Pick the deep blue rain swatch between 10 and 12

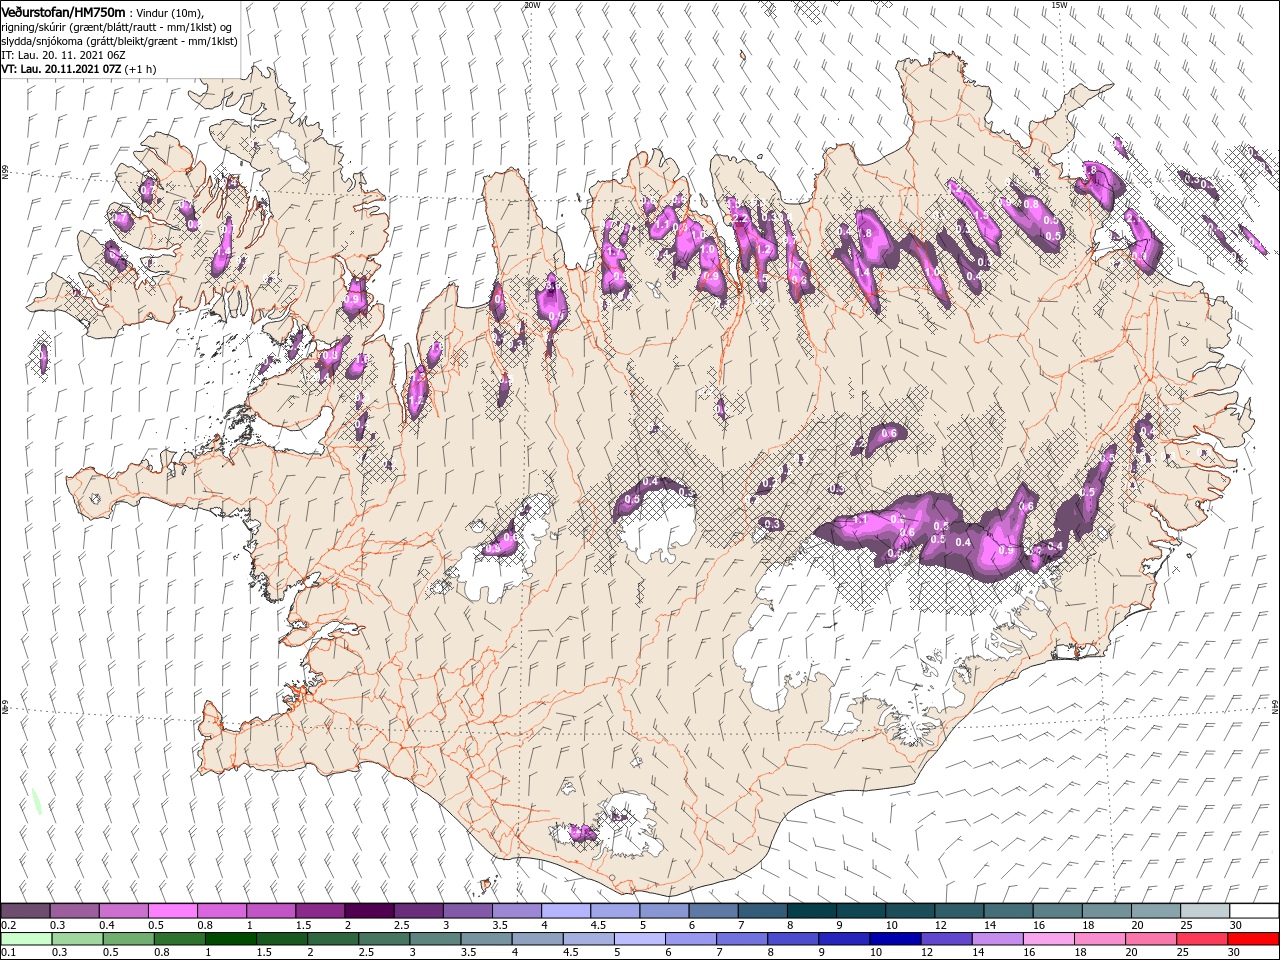pyautogui.click(x=894, y=939)
